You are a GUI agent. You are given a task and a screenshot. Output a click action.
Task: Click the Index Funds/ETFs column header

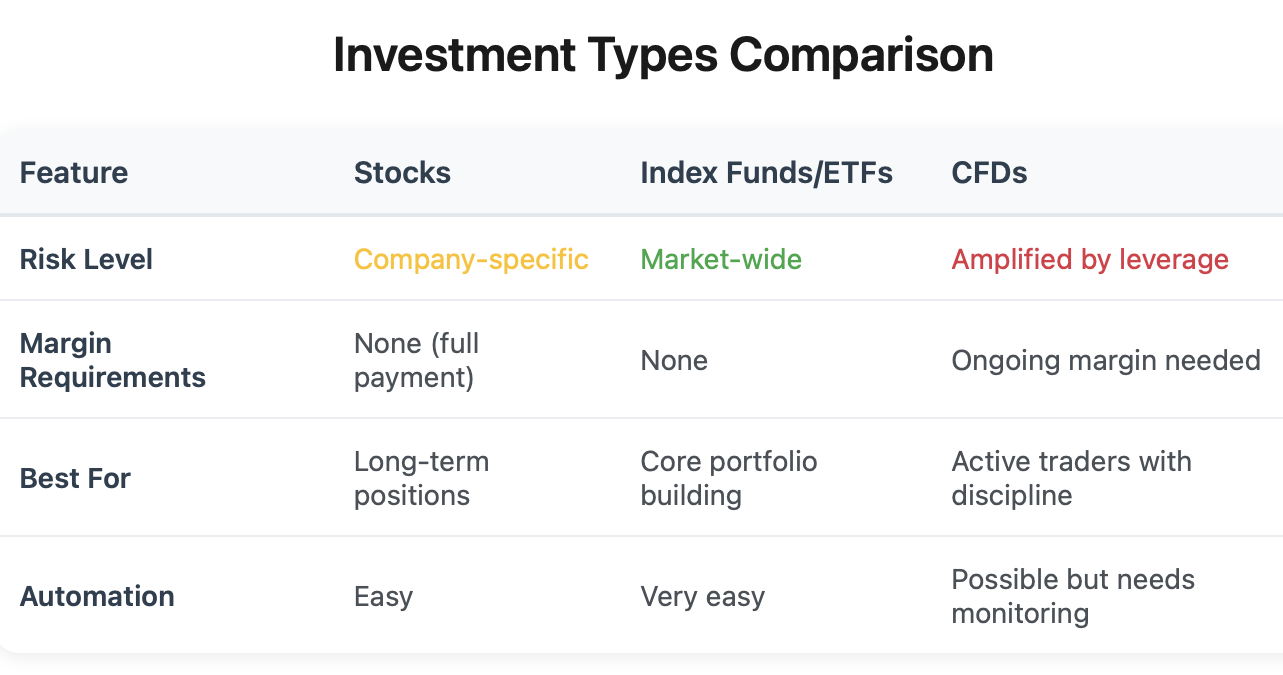point(766,173)
